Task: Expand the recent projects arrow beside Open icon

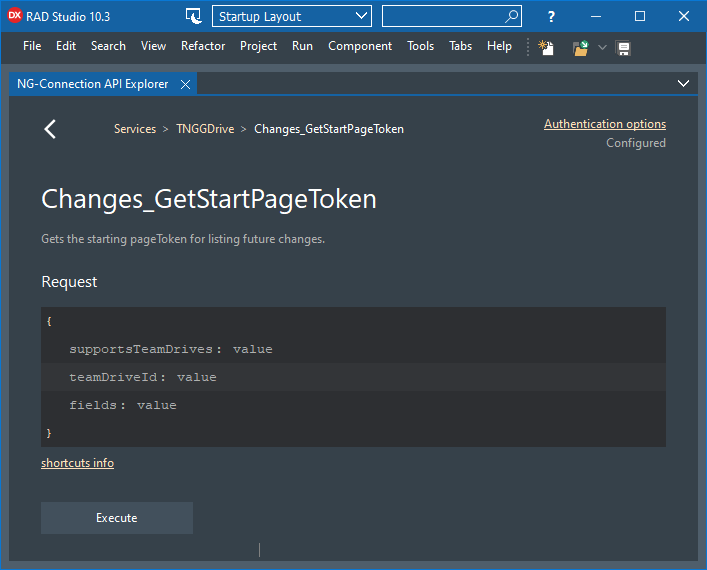Action: click(602, 47)
